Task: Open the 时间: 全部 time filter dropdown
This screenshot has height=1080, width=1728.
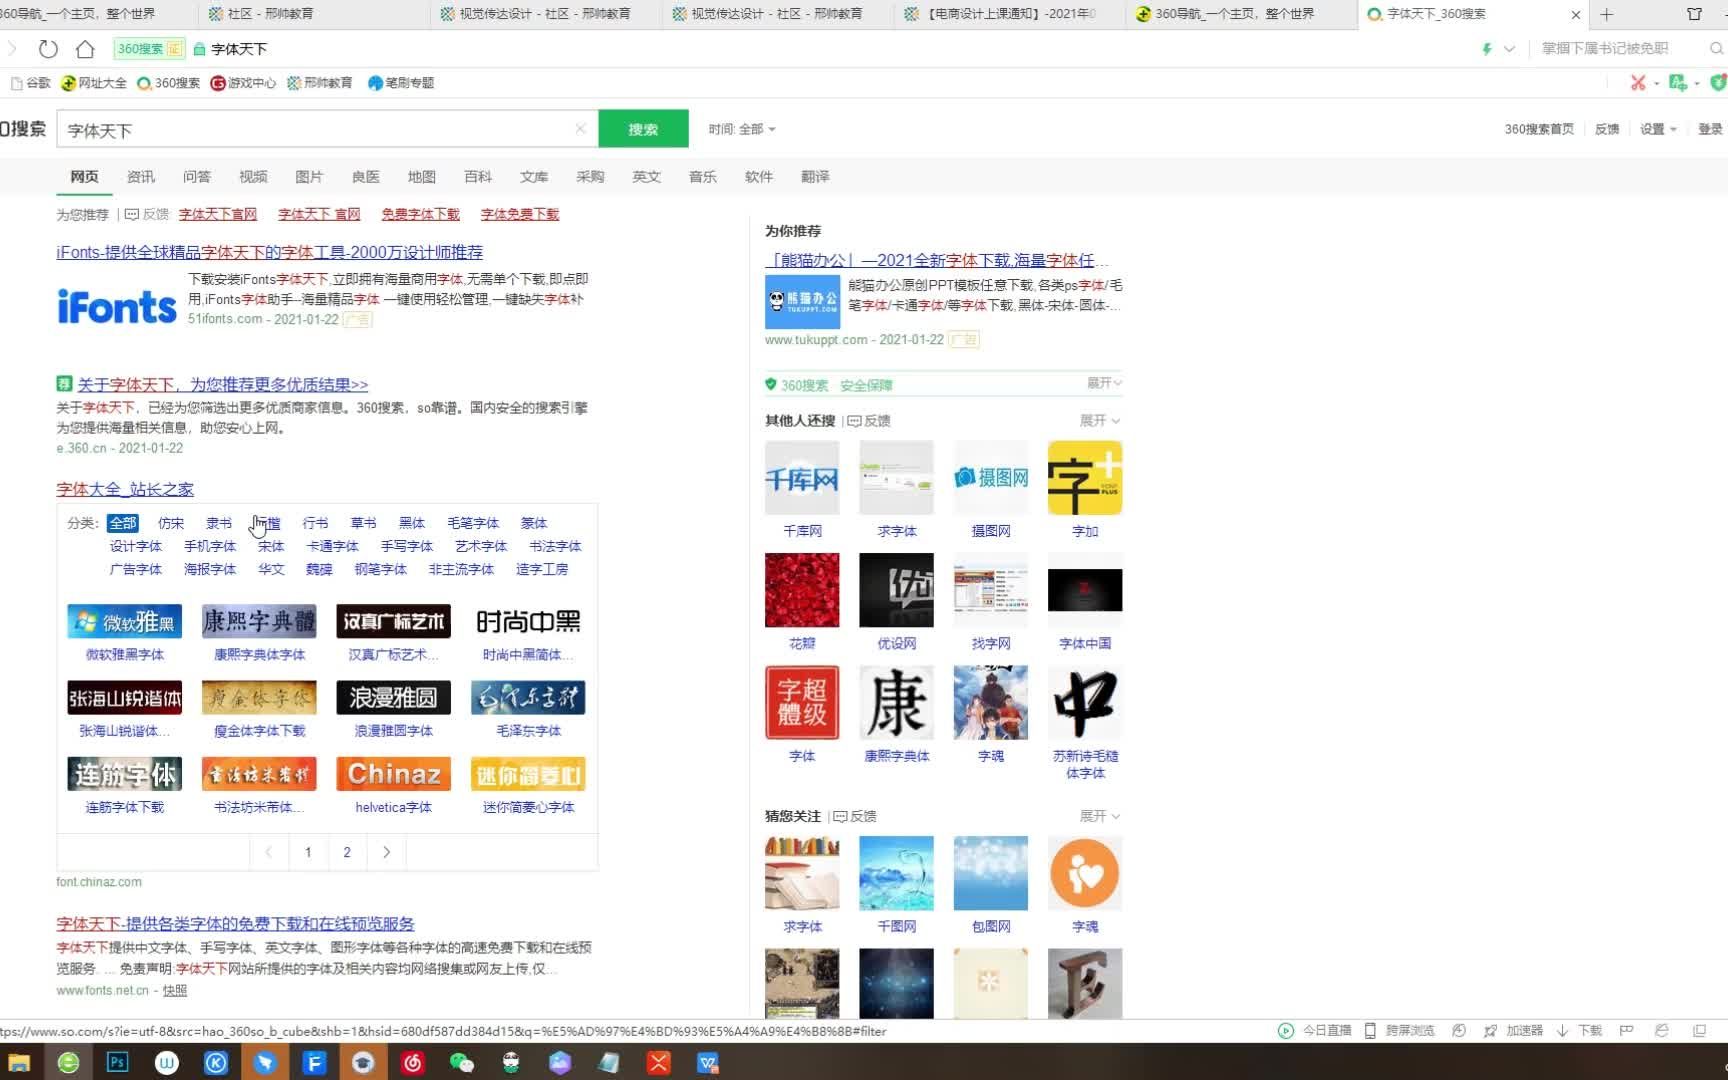Action: (742, 129)
